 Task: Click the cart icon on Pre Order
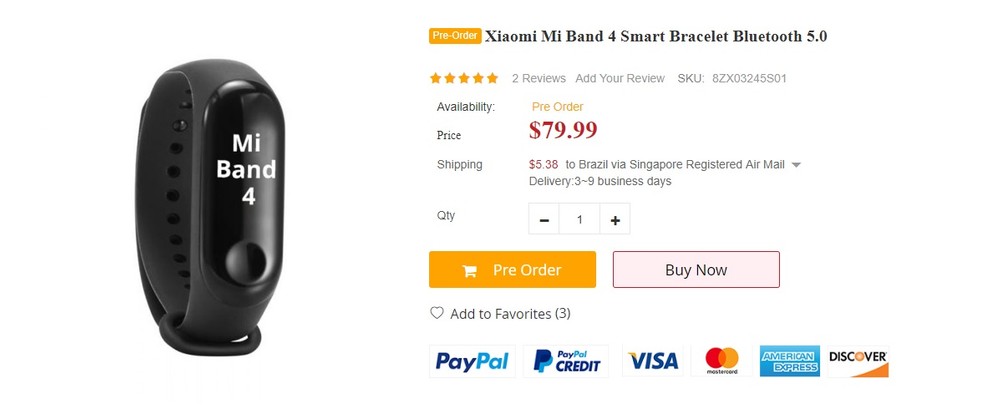click(469, 271)
